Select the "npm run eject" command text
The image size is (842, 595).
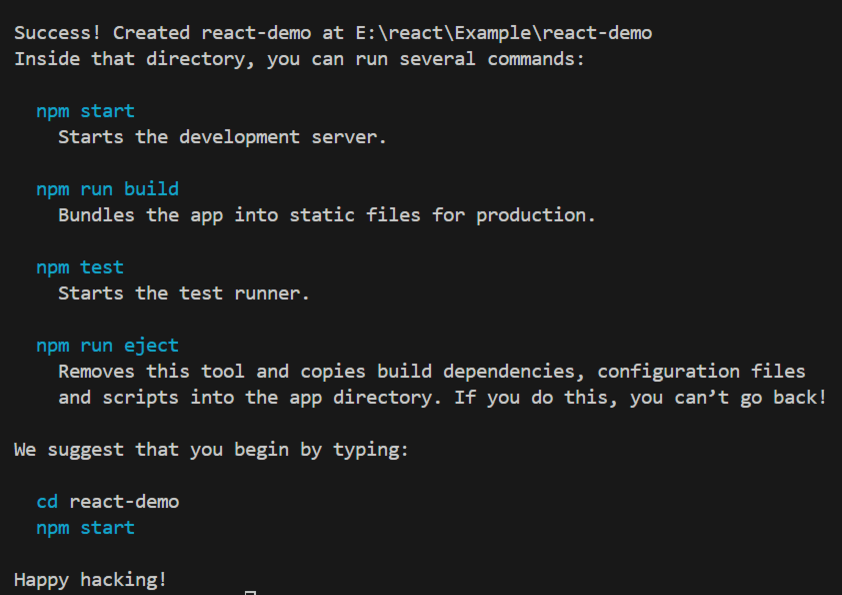pyautogui.click(x=107, y=345)
